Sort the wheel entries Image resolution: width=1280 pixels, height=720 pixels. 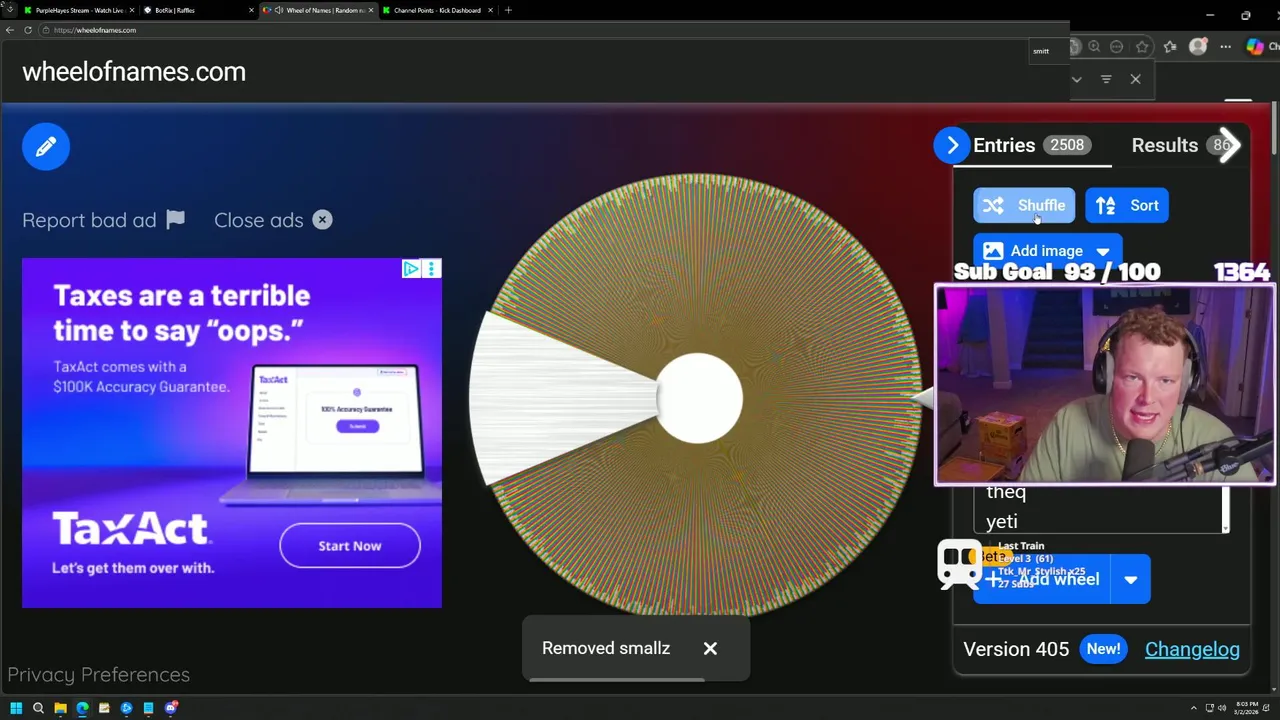coord(1127,206)
